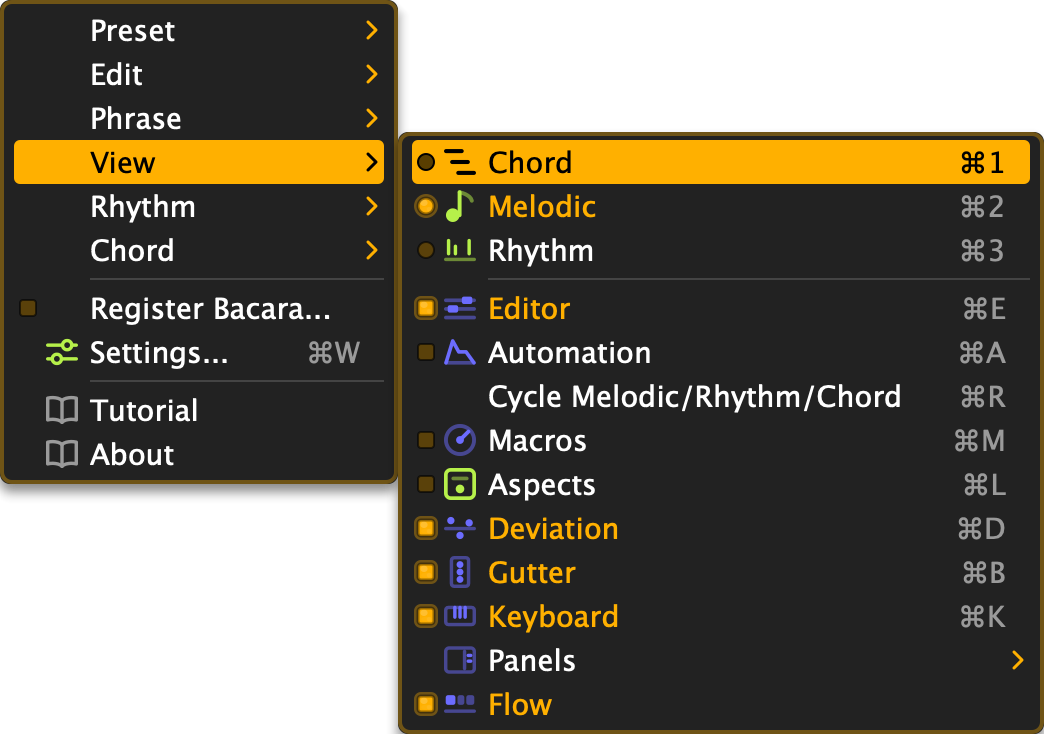The image size is (1044, 734).
Task: Select the Melodic view label
Action: pos(542,206)
